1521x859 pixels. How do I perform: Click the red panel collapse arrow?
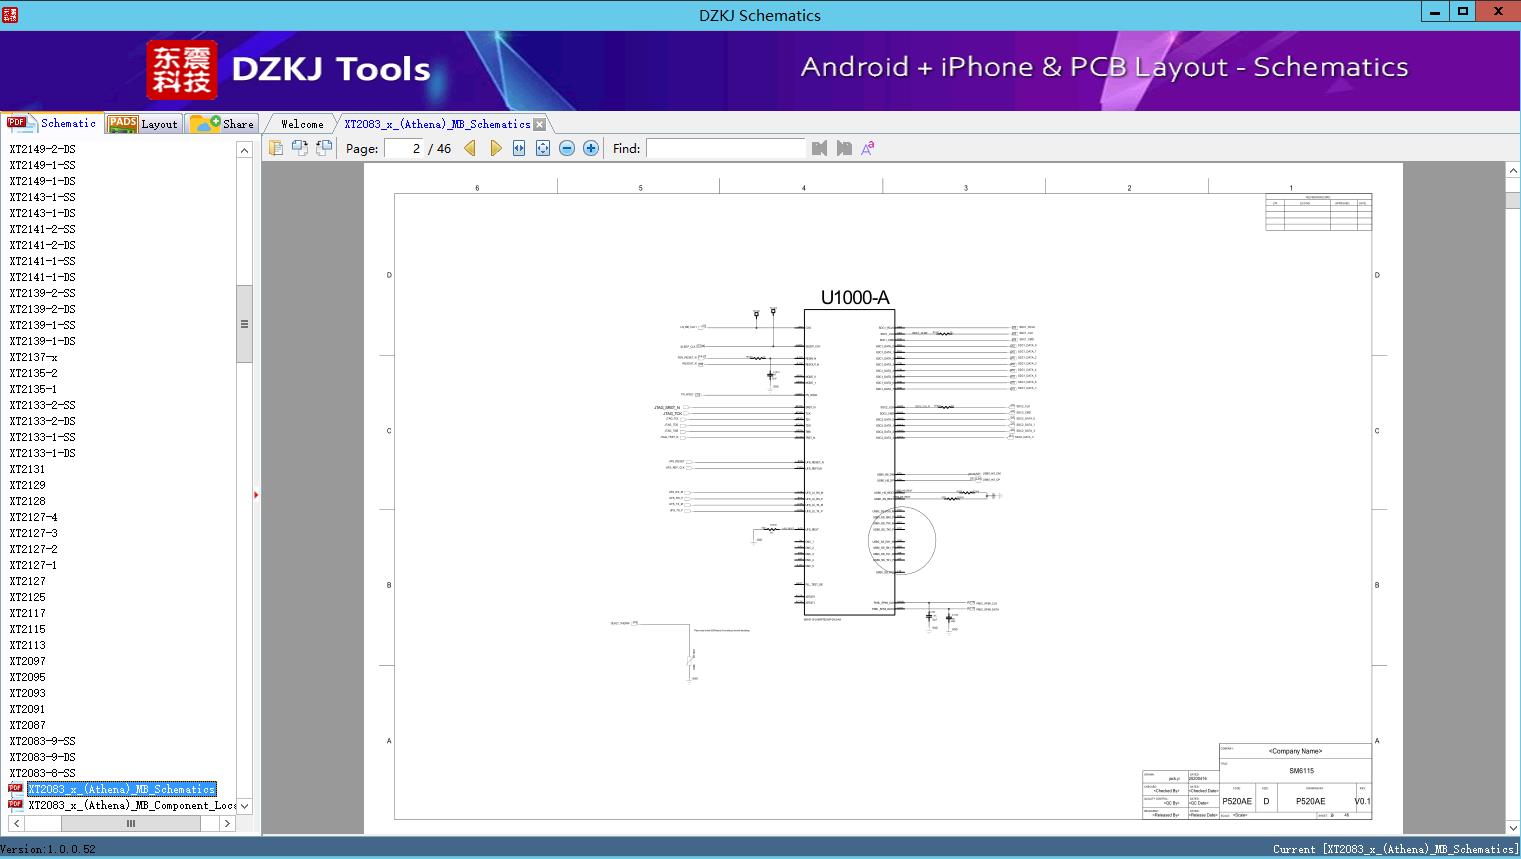tap(256, 495)
